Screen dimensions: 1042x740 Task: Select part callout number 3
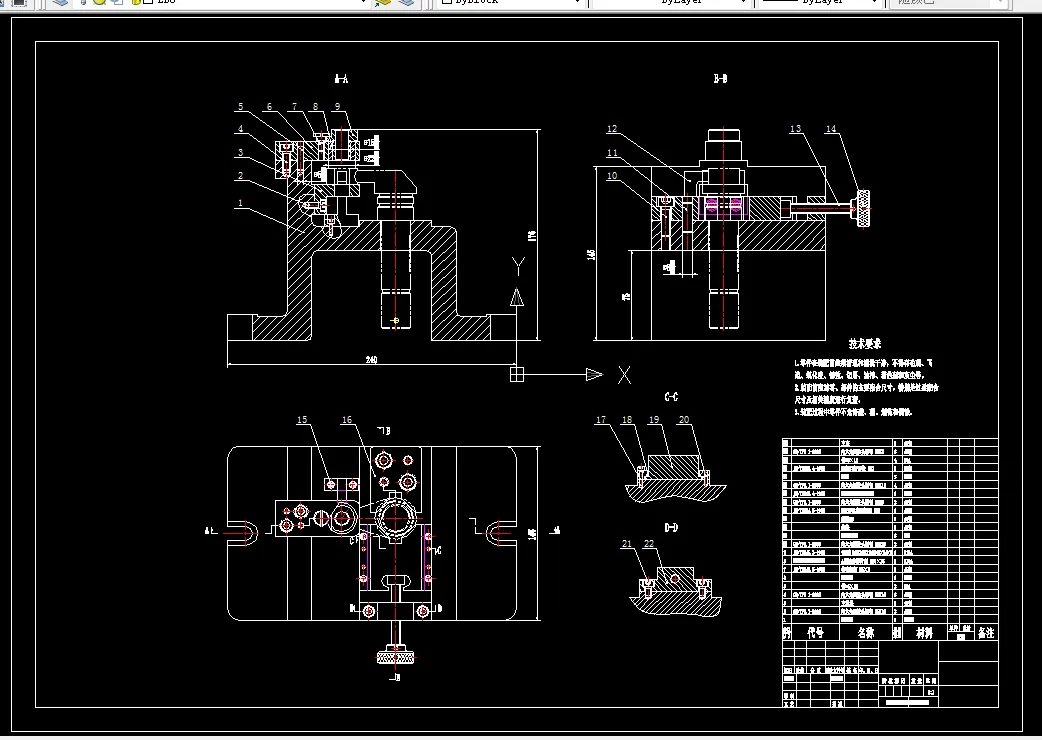click(x=240, y=153)
